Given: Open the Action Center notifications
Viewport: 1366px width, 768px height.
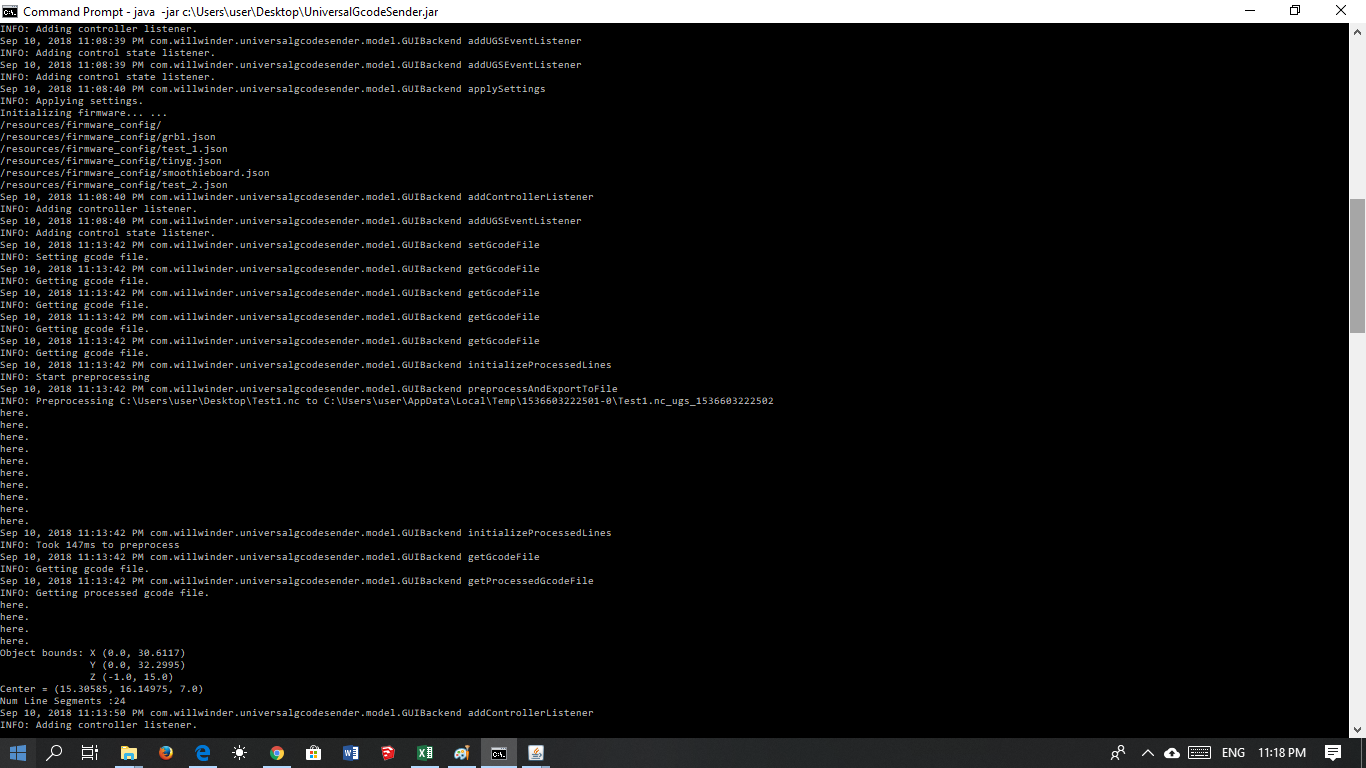Looking at the screenshot, I should coord(1333,753).
